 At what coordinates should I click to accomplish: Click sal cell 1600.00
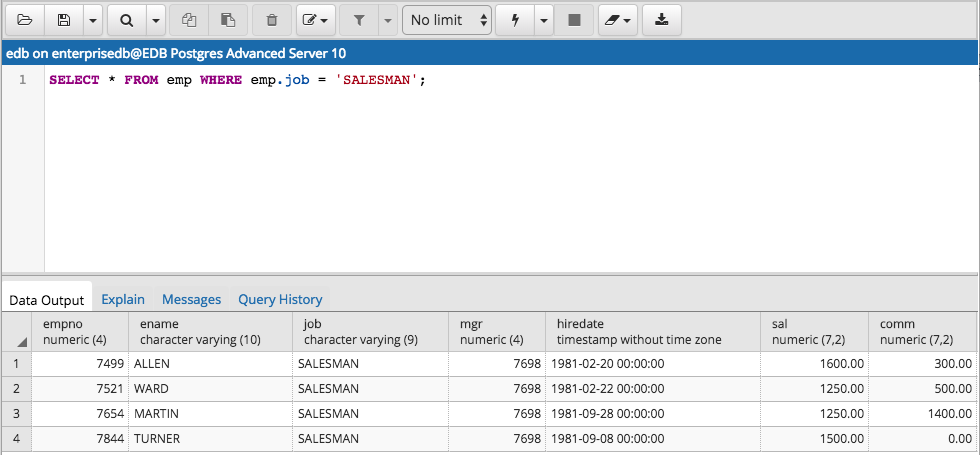(x=815, y=364)
